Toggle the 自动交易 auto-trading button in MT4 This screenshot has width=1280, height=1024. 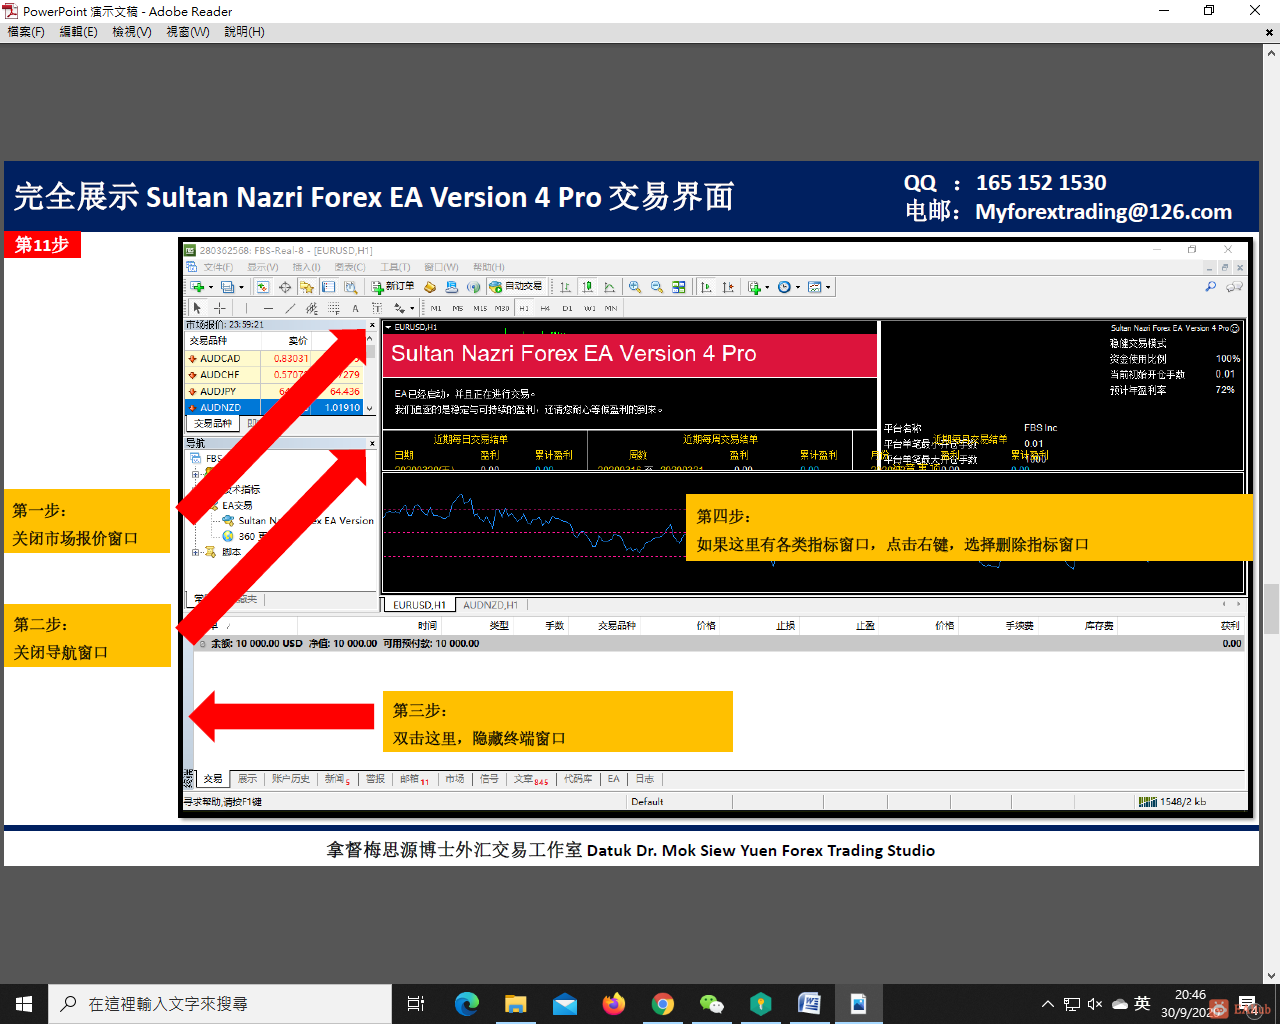coord(516,287)
